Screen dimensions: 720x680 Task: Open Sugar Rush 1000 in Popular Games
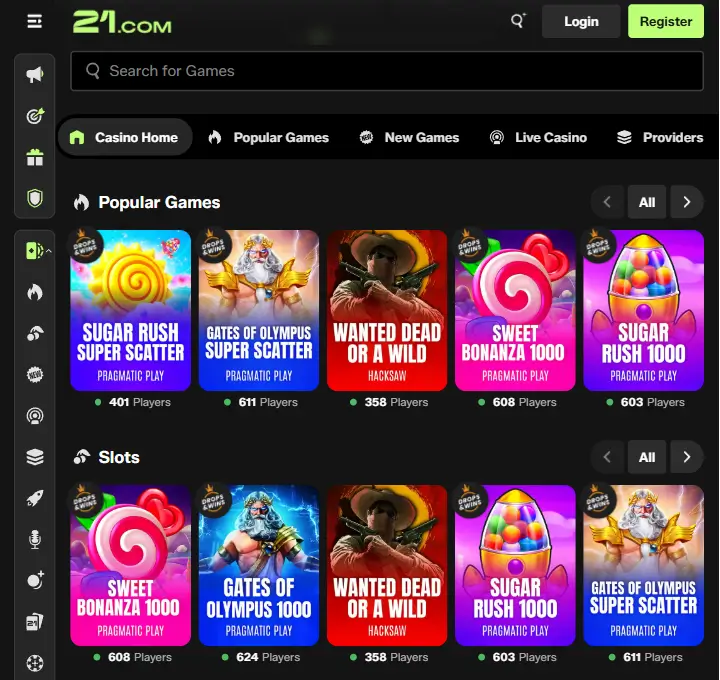[x=643, y=310]
